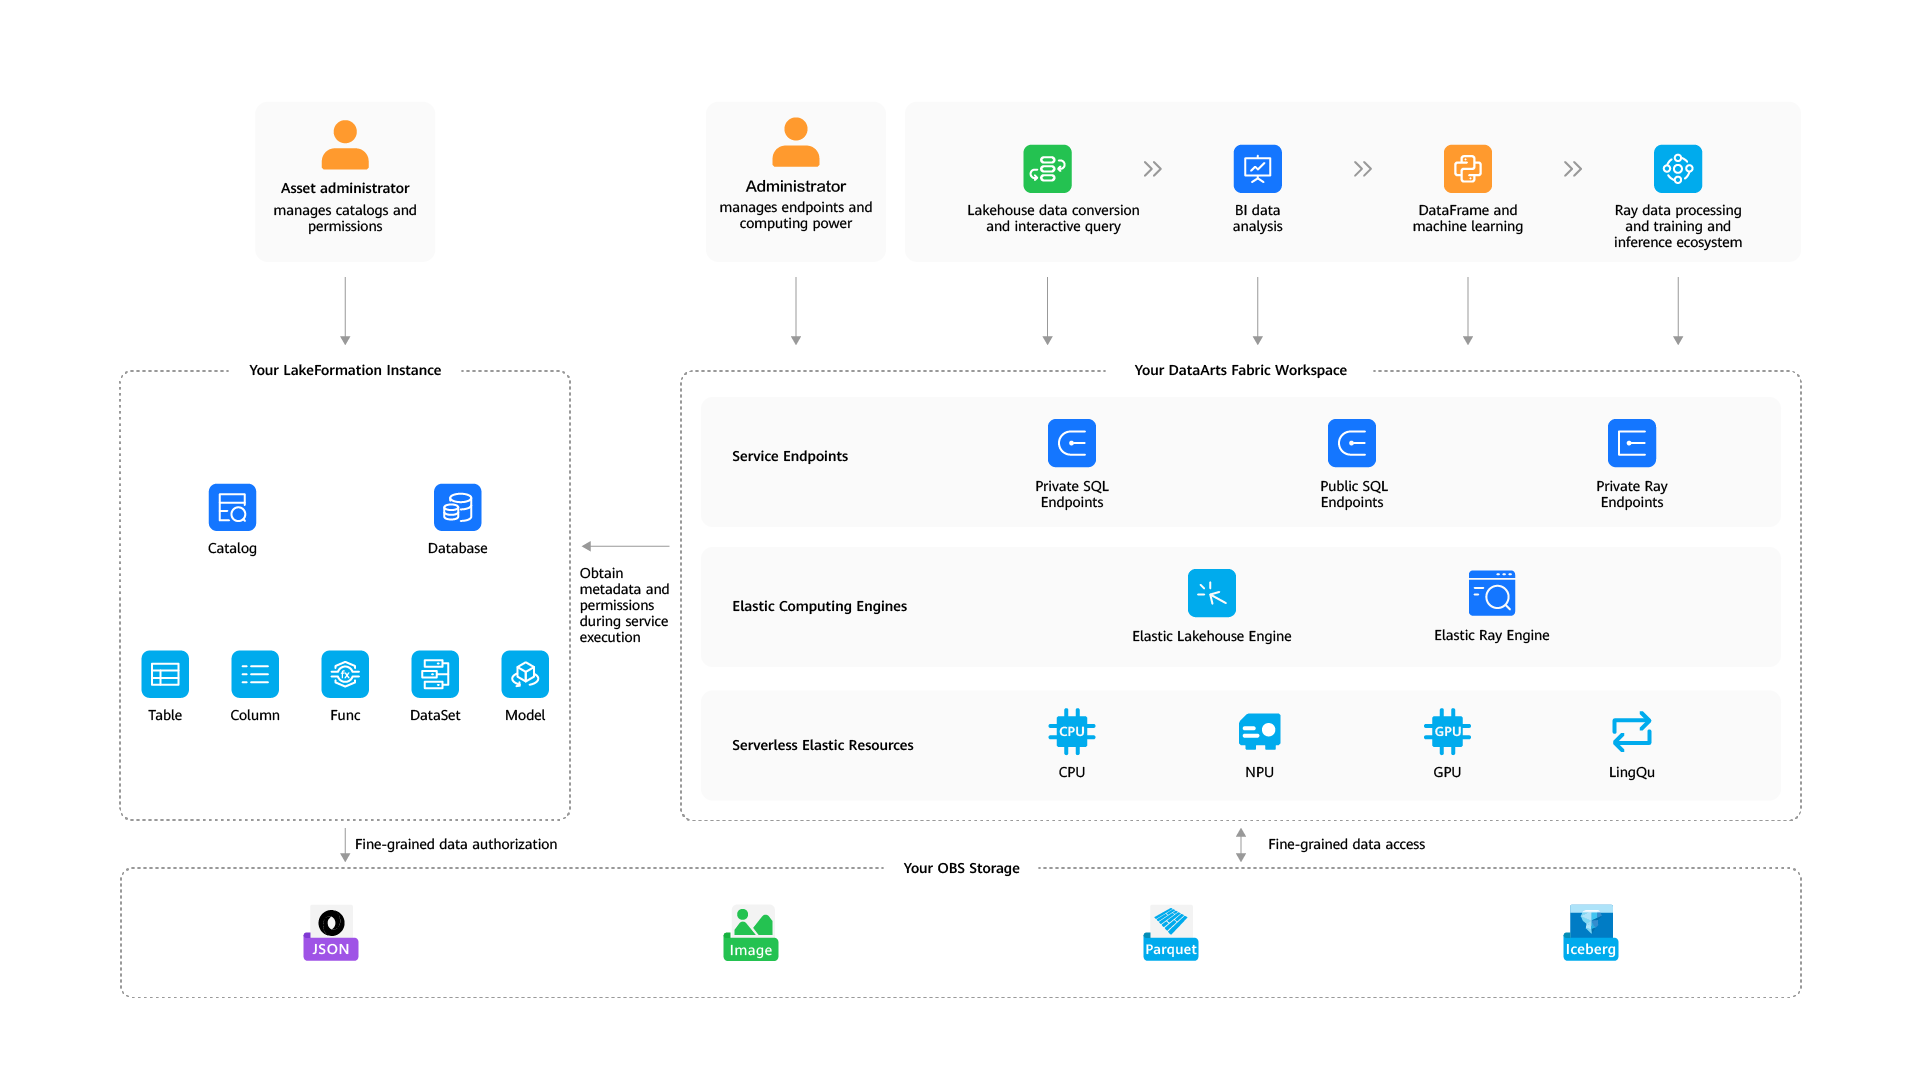Click the DataSet icon
The height and width of the screenshot is (1080, 1920).
pyautogui.click(x=435, y=675)
